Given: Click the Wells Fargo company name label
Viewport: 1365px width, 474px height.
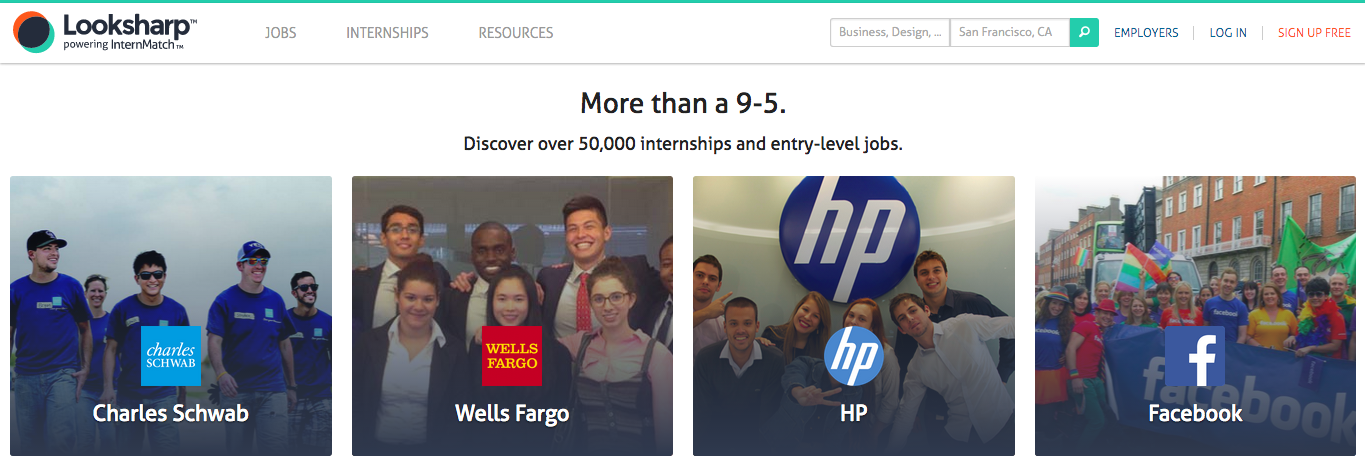Looking at the screenshot, I should pyautogui.click(x=512, y=413).
